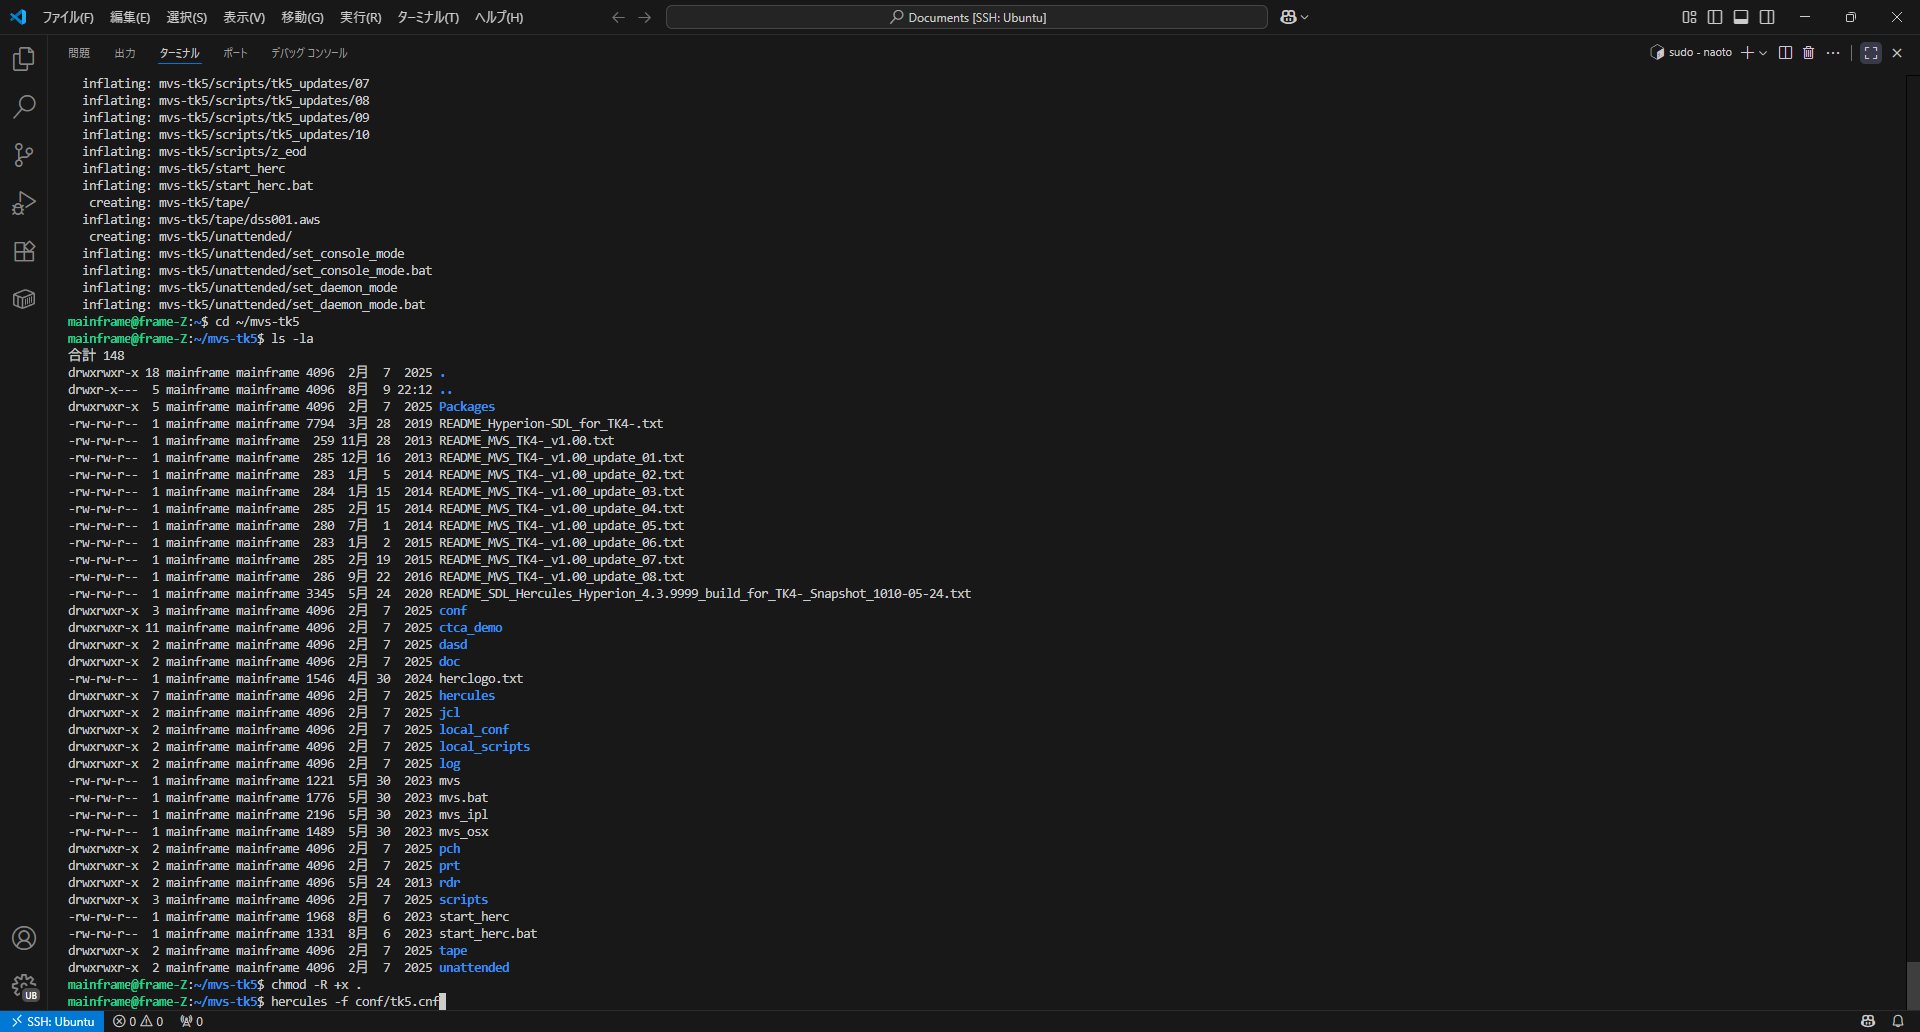Open the ファイル(F) menu
This screenshot has height=1032, width=1920.
[68, 17]
